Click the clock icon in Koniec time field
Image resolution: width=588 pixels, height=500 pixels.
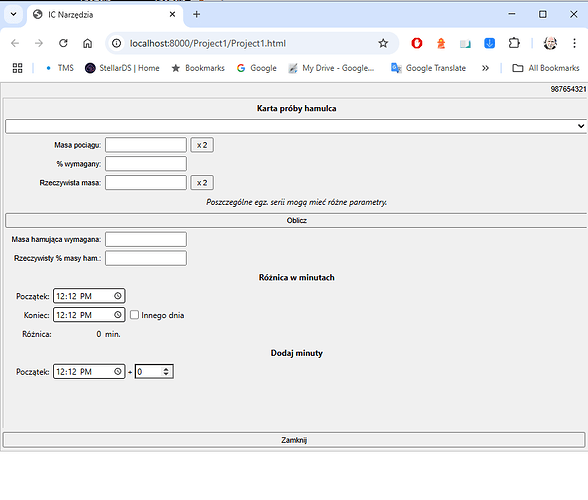click(118, 315)
